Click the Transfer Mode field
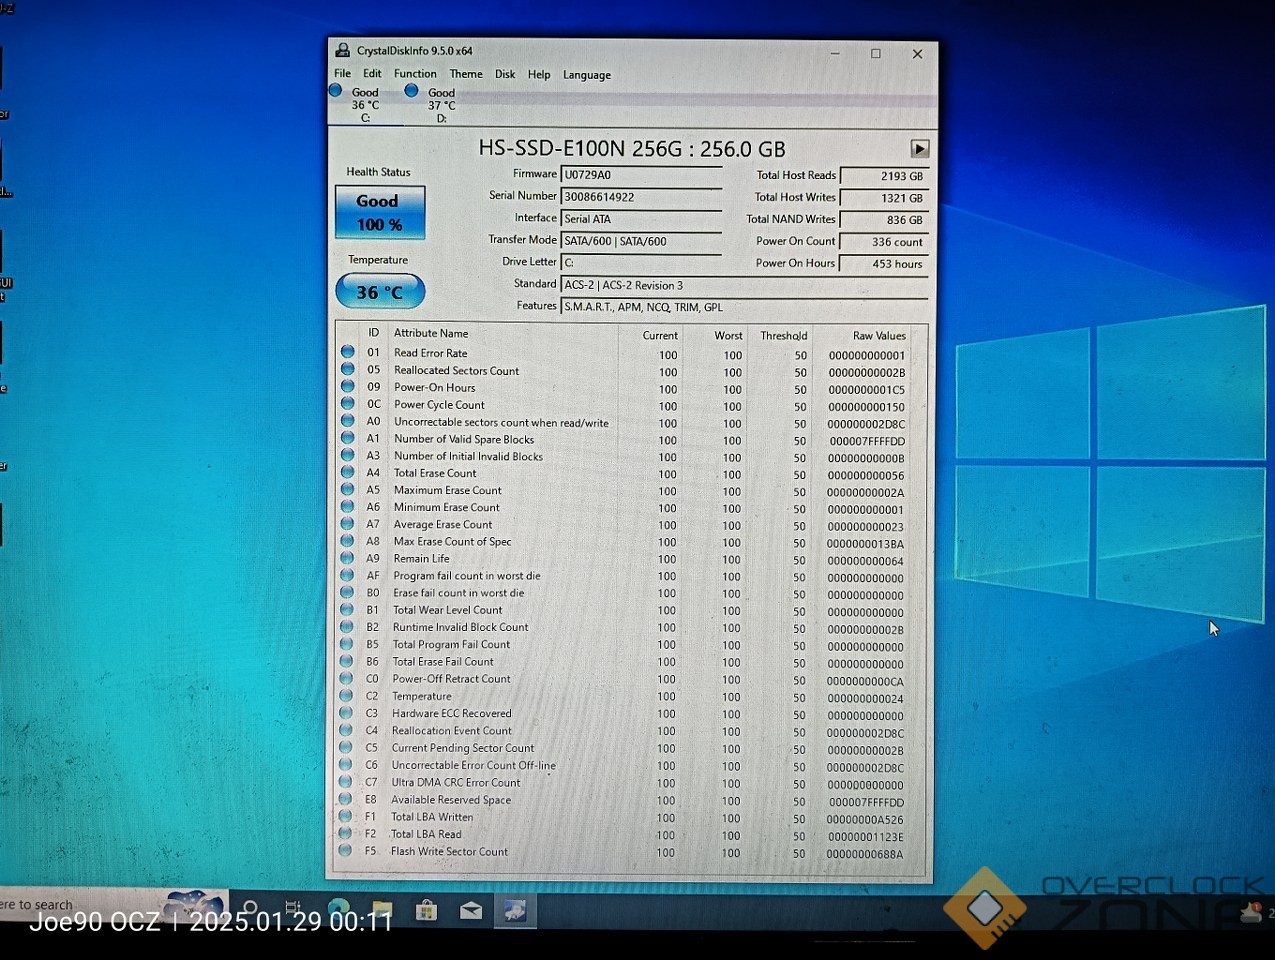The width and height of the screenshot is (1275, 960). (641, 241)
